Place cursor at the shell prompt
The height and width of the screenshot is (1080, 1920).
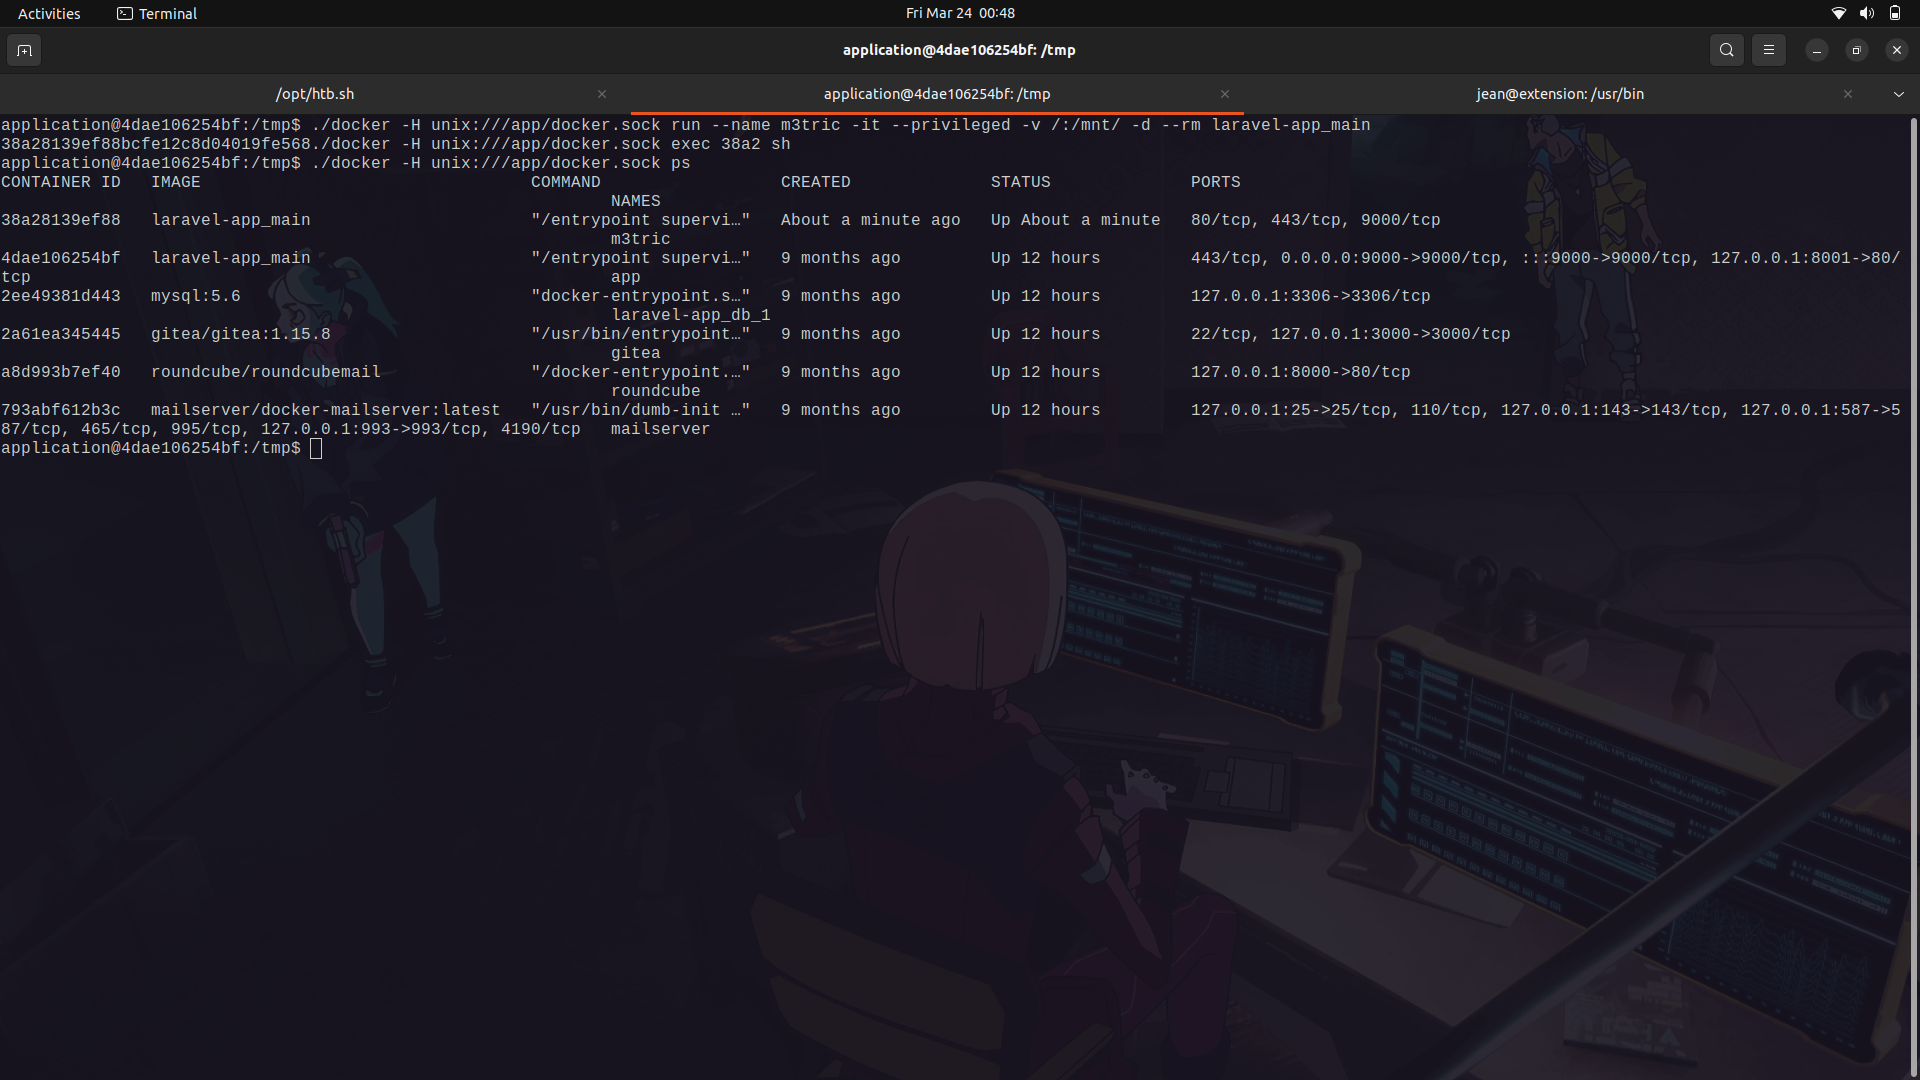point(315,448)
